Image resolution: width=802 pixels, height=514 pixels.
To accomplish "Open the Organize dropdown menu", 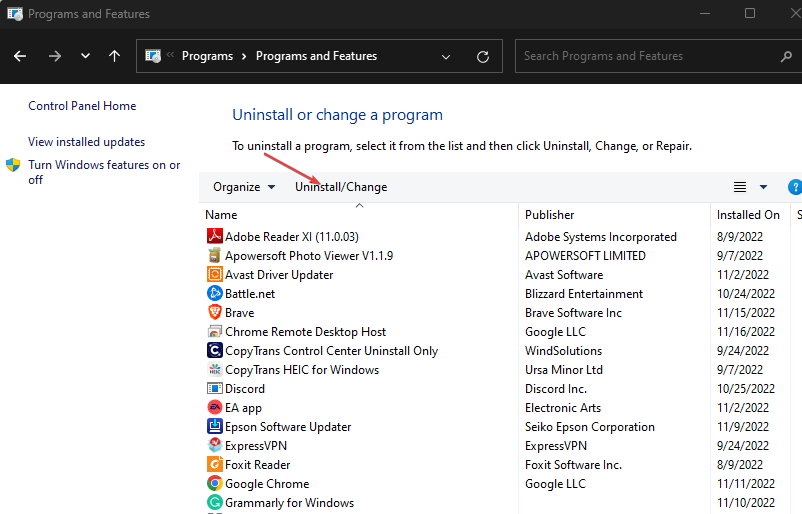I will pos(244,187).
